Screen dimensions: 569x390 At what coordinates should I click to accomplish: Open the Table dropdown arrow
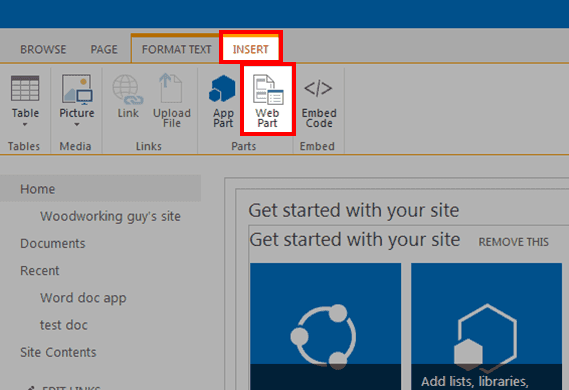pos(25,124)
